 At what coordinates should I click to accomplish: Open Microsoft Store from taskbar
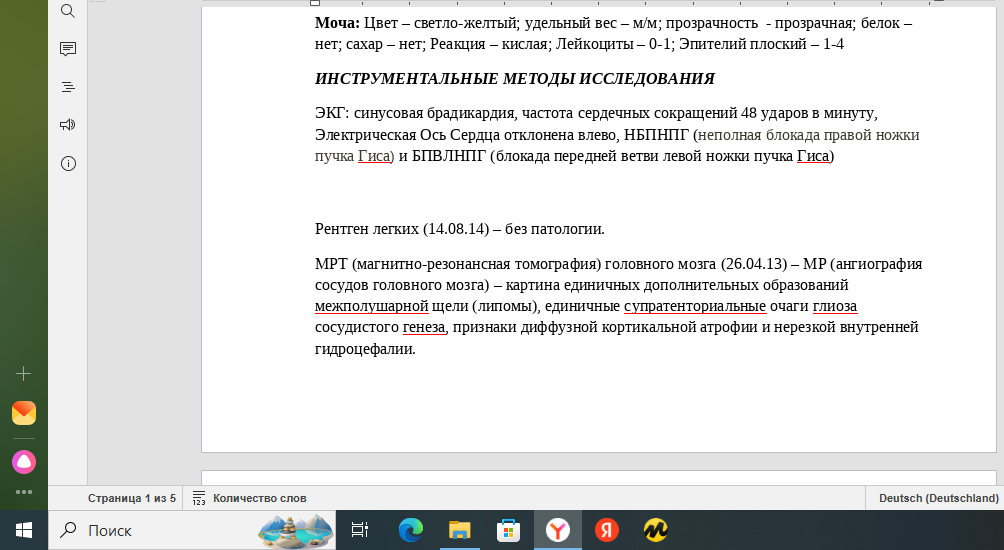(508, 530)
